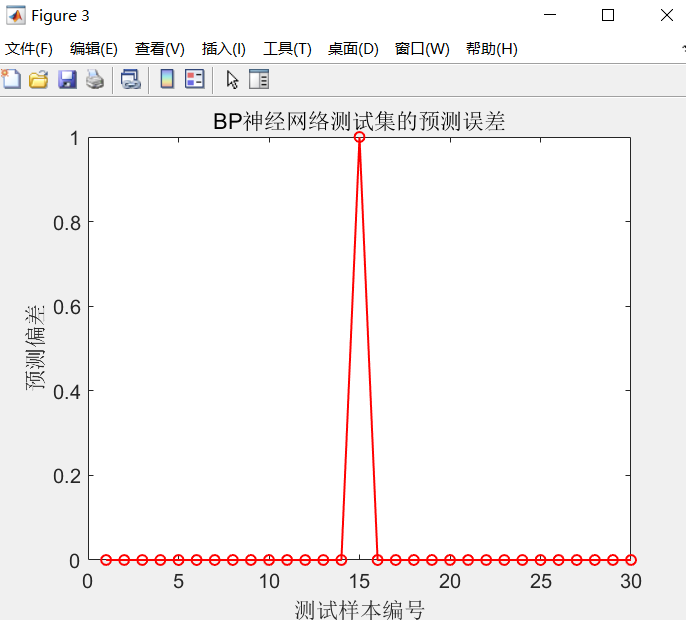Click the peak data marker at sample 15
Viewport: 686px width, 620px height.
coord(359,137)
